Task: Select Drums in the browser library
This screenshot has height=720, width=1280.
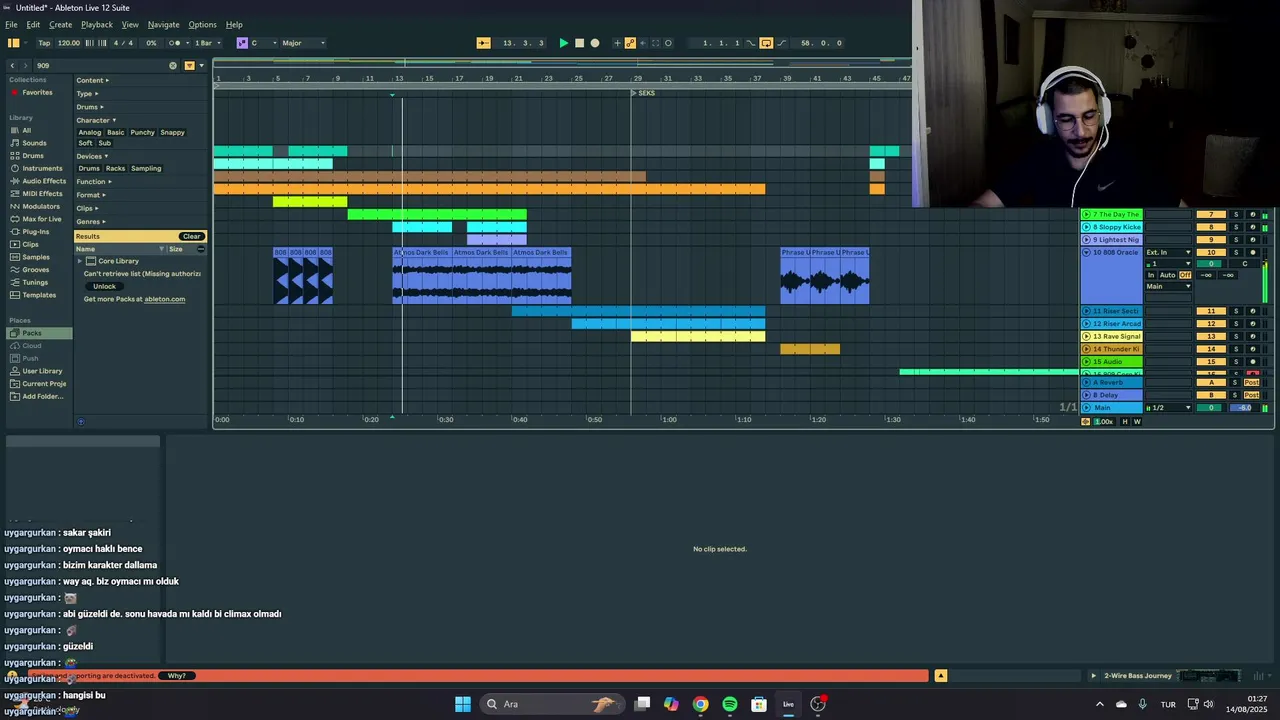Action: (x=33, y=156)
